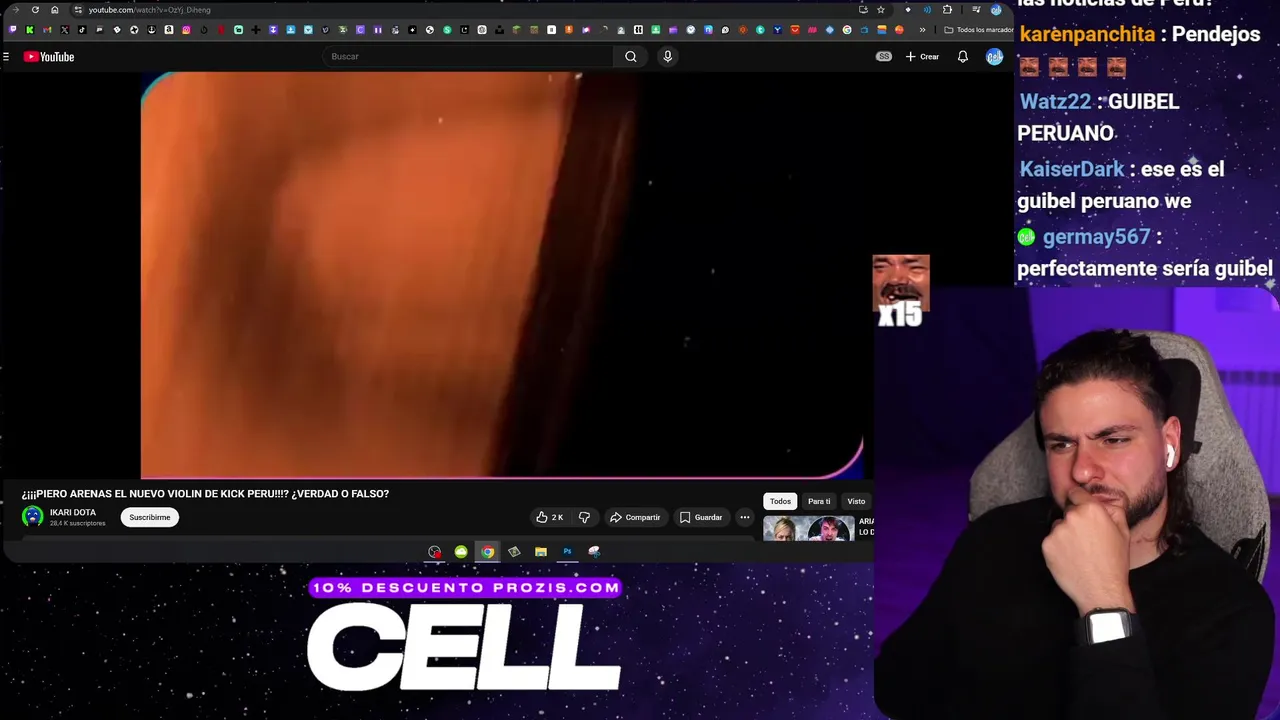Open the IKARI DOTA channel name

(x=73, y=512)
